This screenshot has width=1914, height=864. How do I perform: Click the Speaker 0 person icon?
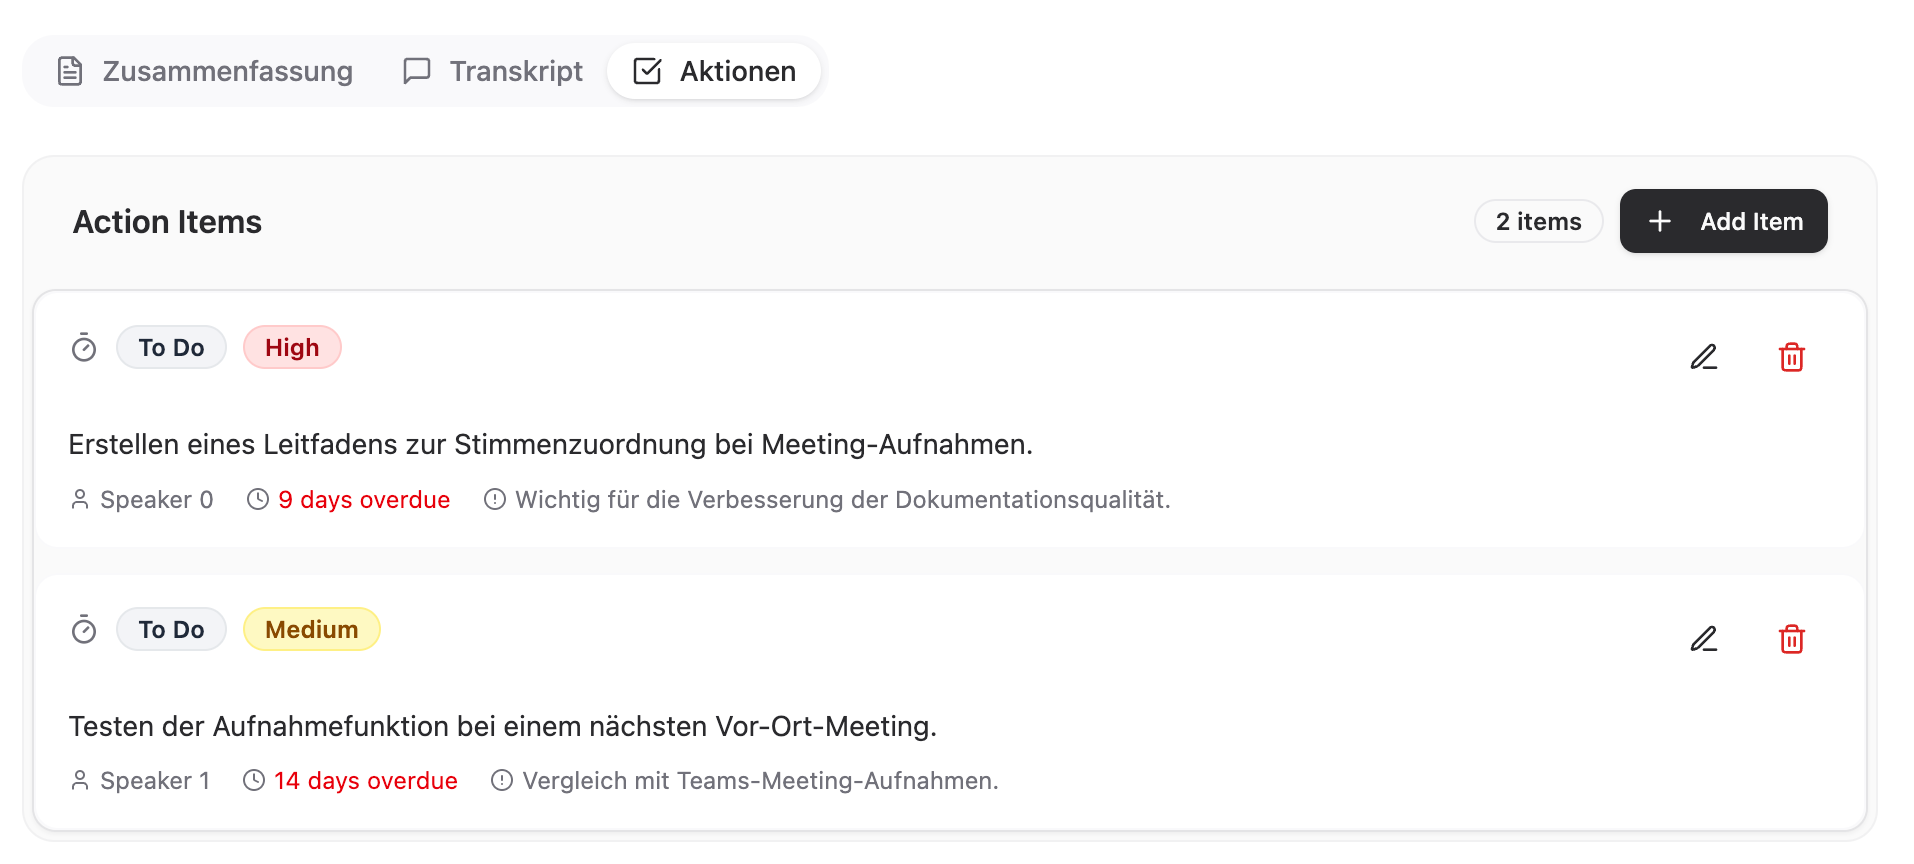80,499
